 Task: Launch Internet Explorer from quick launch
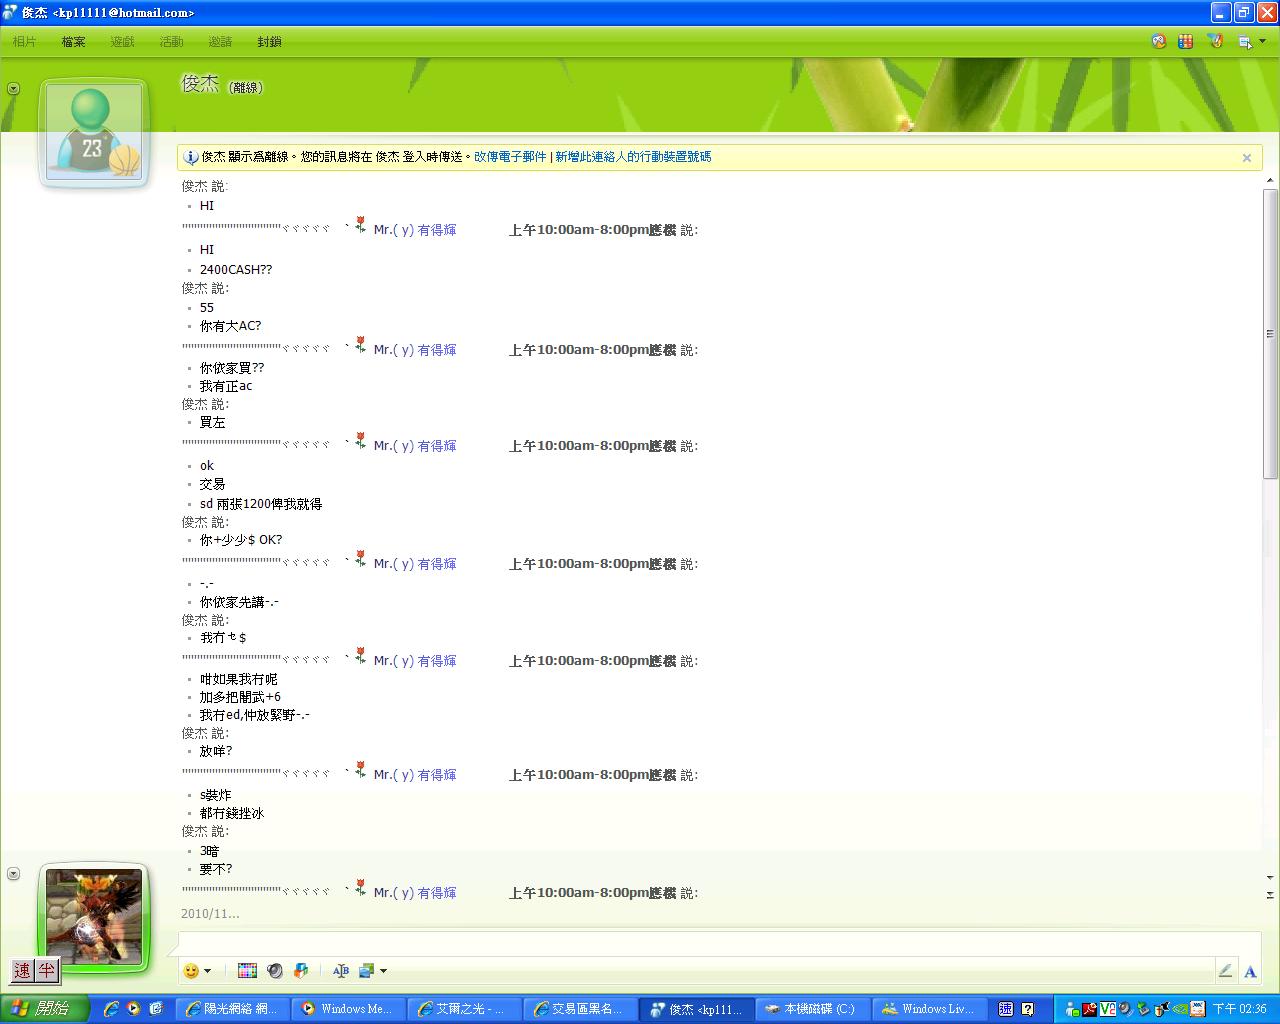[110, 1009]
